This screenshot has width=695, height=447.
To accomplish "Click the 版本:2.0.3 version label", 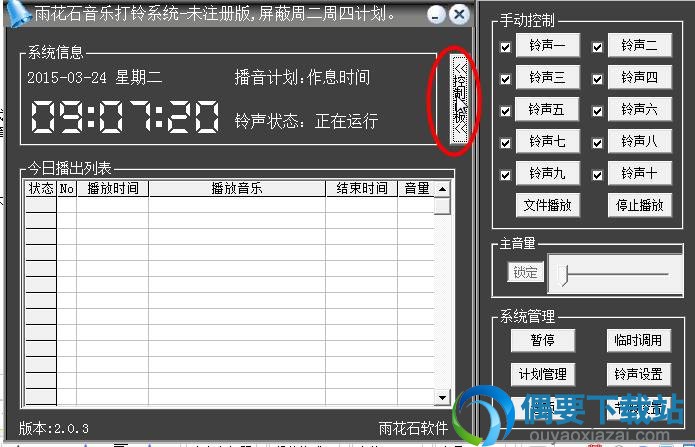I will click(x=54, y=428).
